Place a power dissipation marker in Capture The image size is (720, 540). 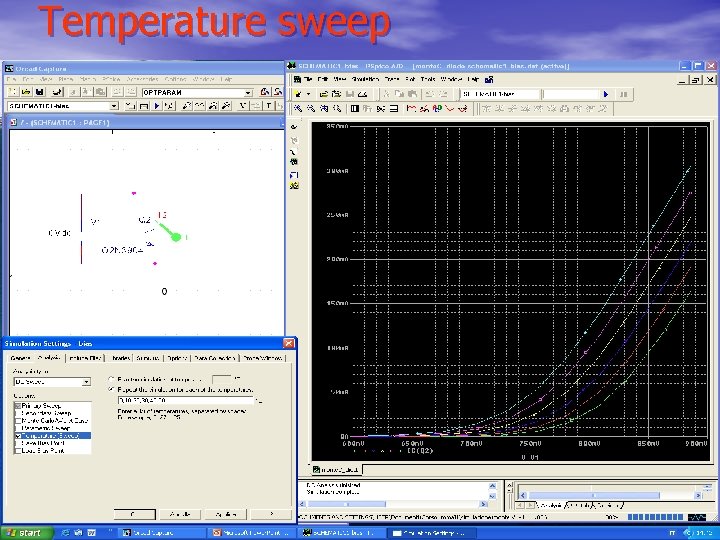pyautogui.click(x=226, y=106)
